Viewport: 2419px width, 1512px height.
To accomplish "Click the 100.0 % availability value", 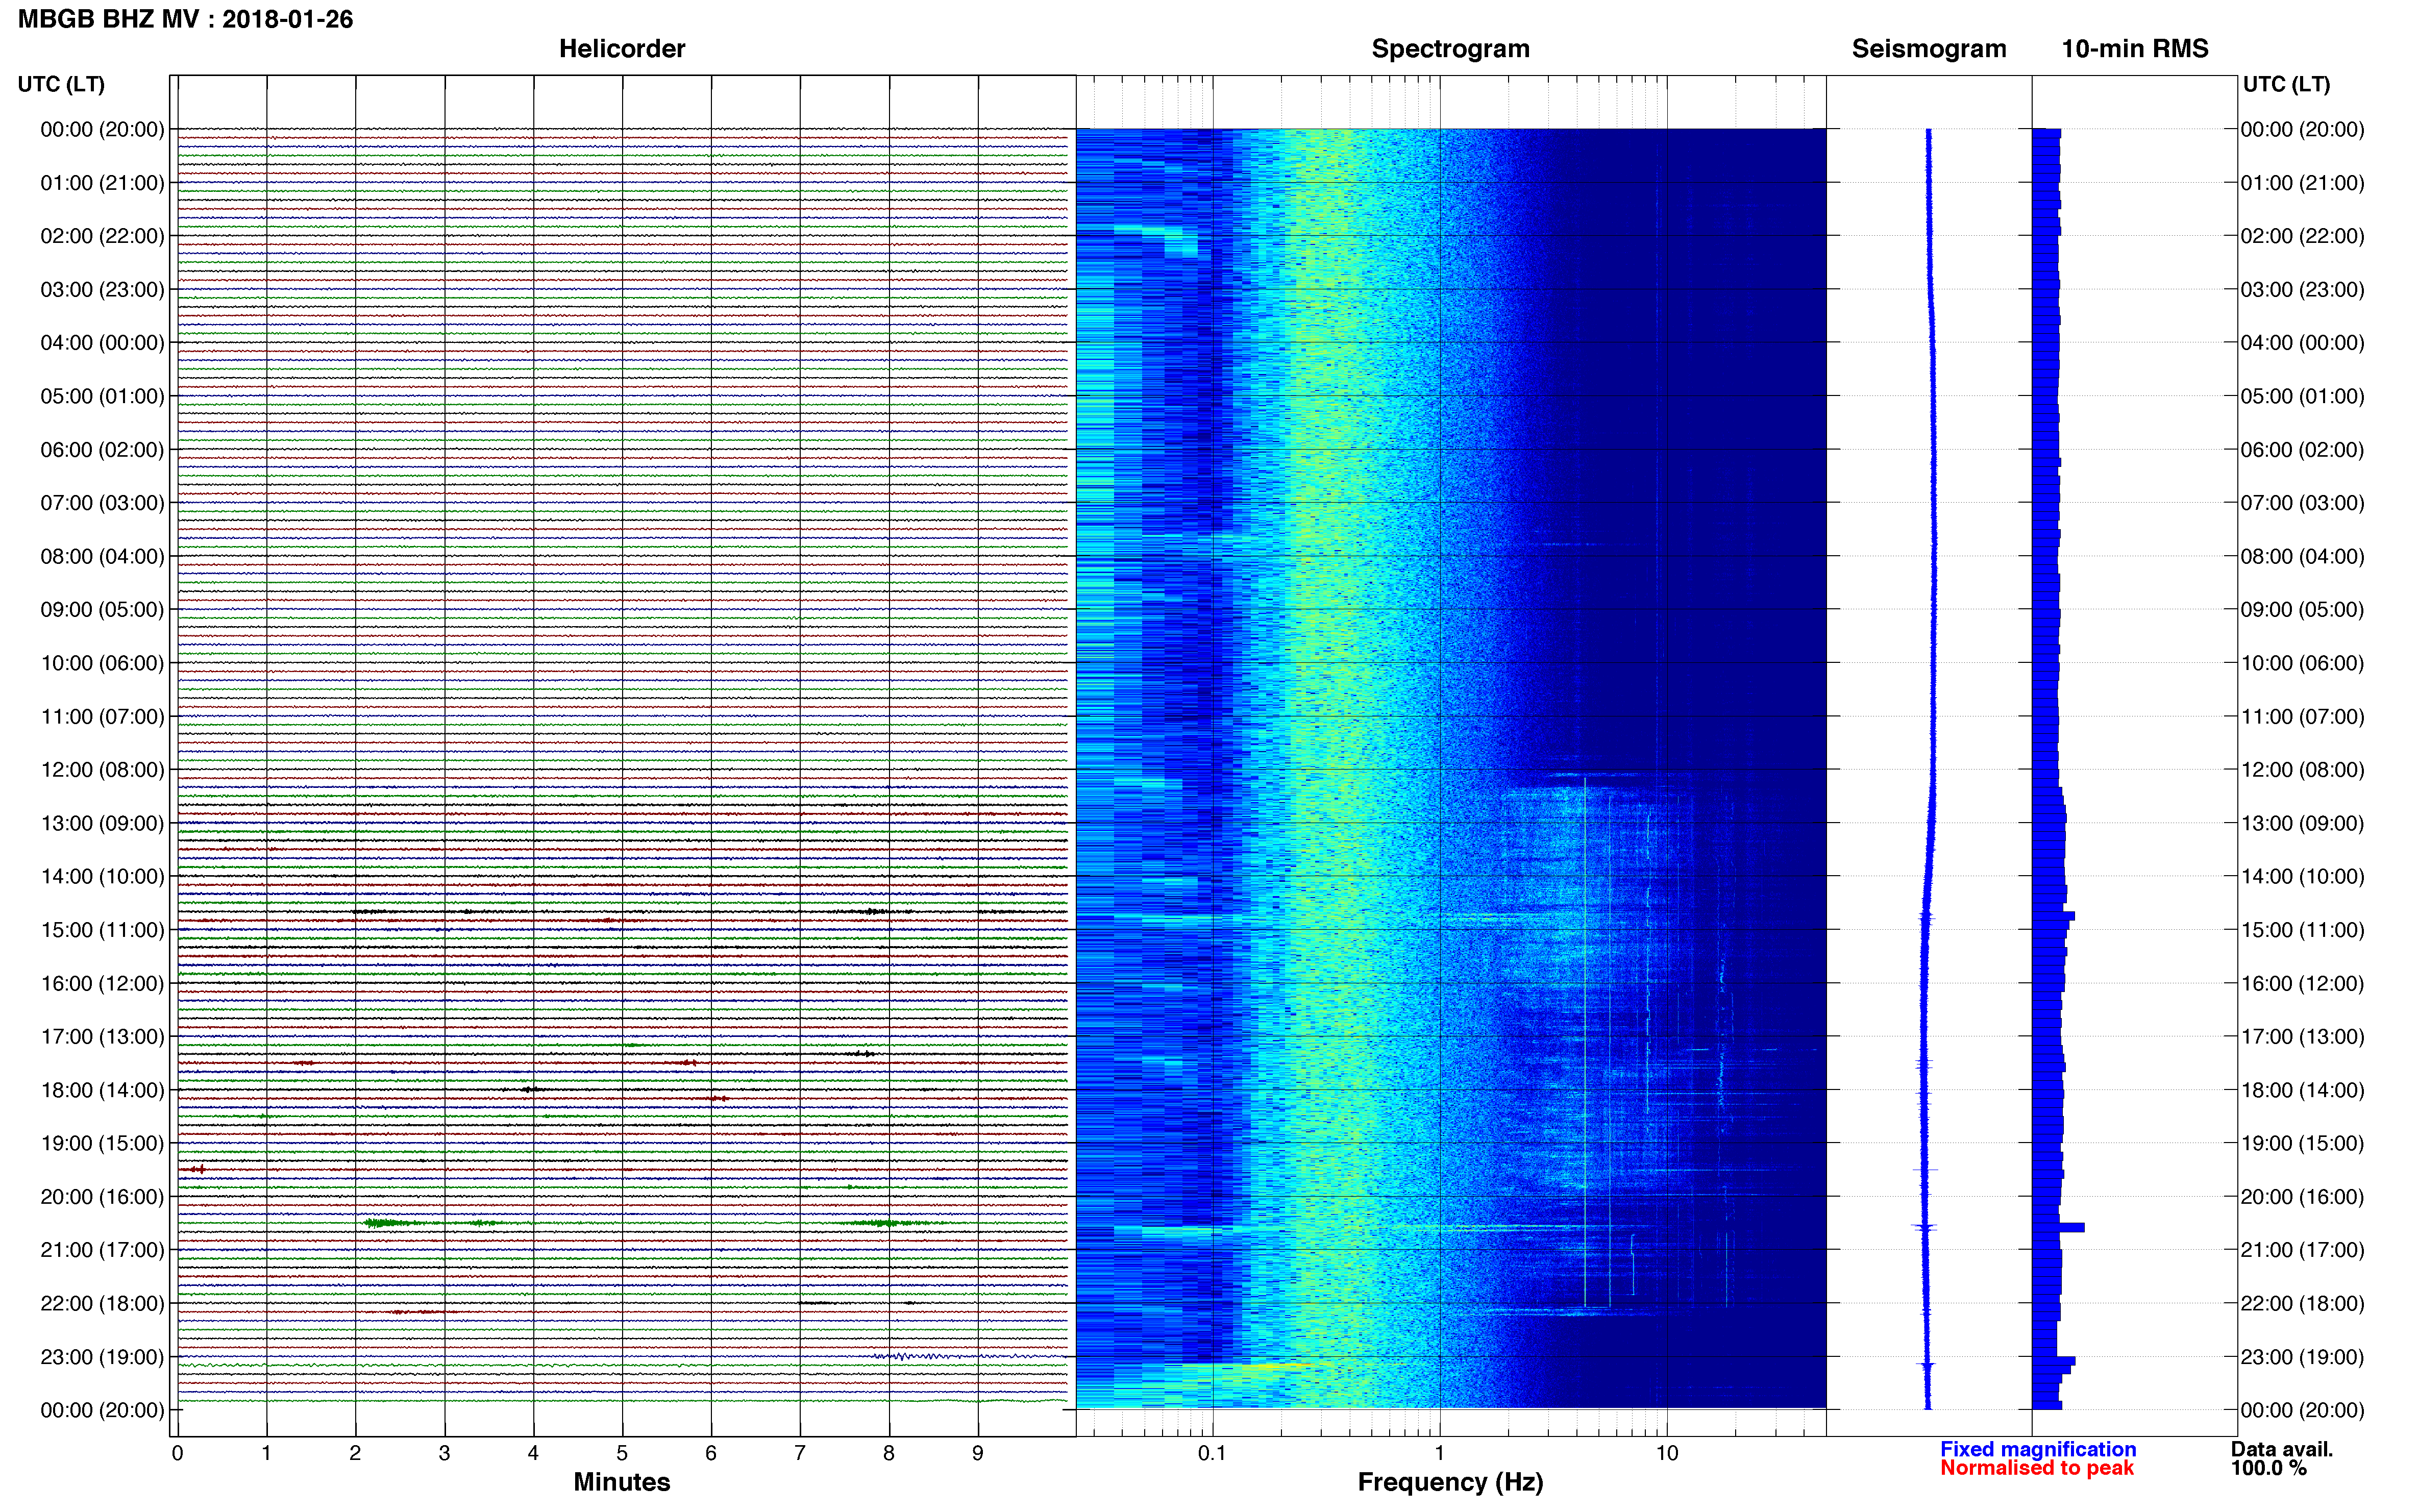I will tap(2269, 1468).
